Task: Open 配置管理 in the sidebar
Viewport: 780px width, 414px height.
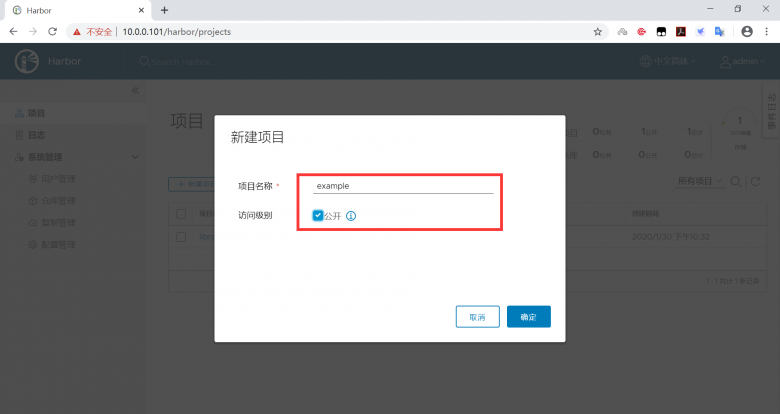Action: 58,245
